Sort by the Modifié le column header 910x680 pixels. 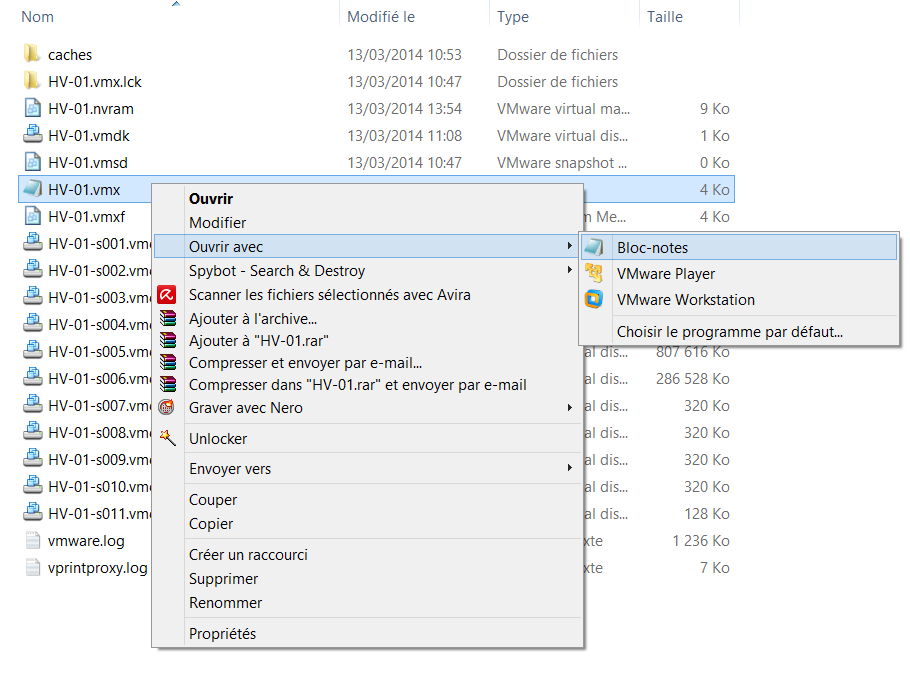click(x=381, y=17)
